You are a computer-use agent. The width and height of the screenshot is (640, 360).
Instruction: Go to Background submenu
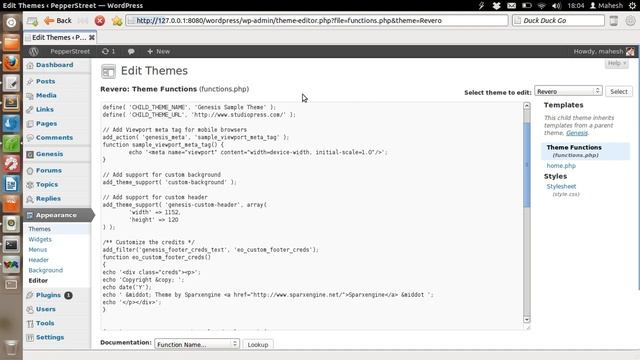[46, 270]
